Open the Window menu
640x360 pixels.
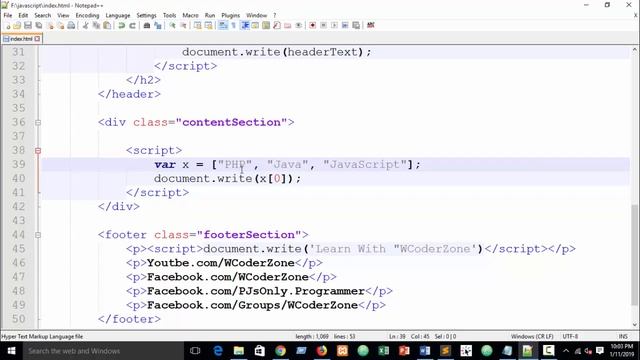pos(256,15)
